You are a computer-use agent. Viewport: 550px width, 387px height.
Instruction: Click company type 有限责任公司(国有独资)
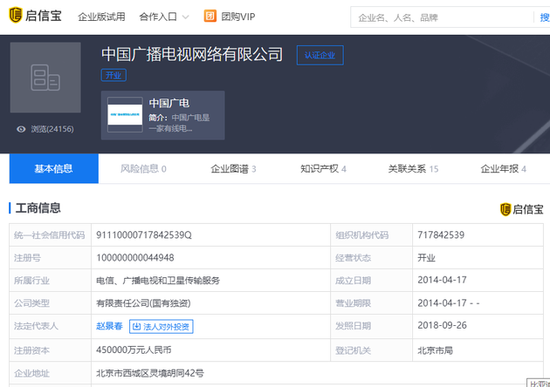[143, 303]
